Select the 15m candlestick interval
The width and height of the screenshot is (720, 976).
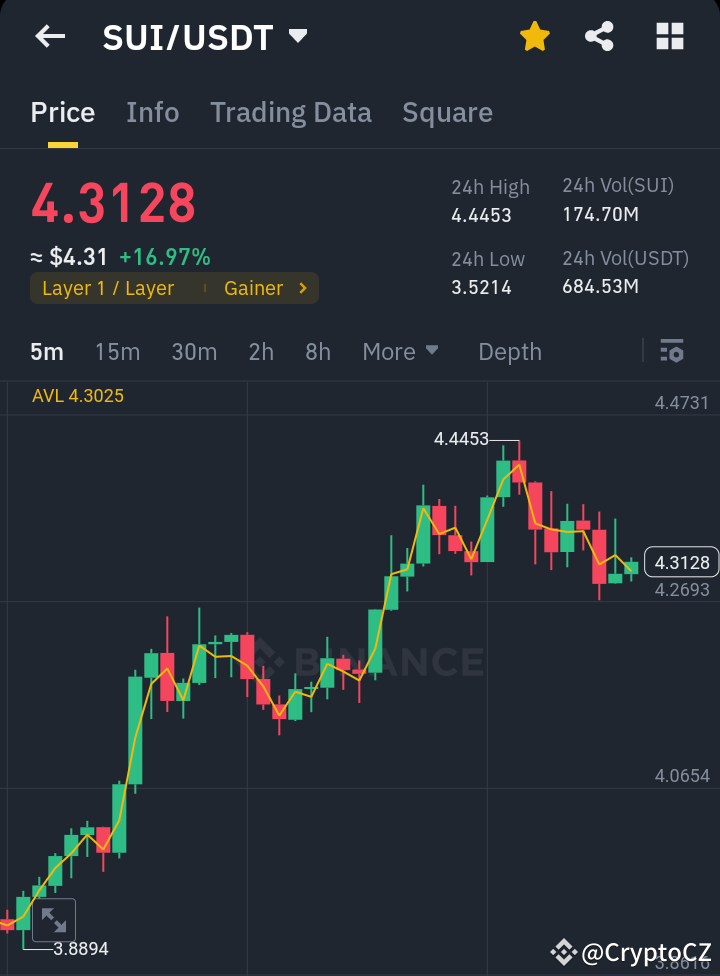click(117, 352)
